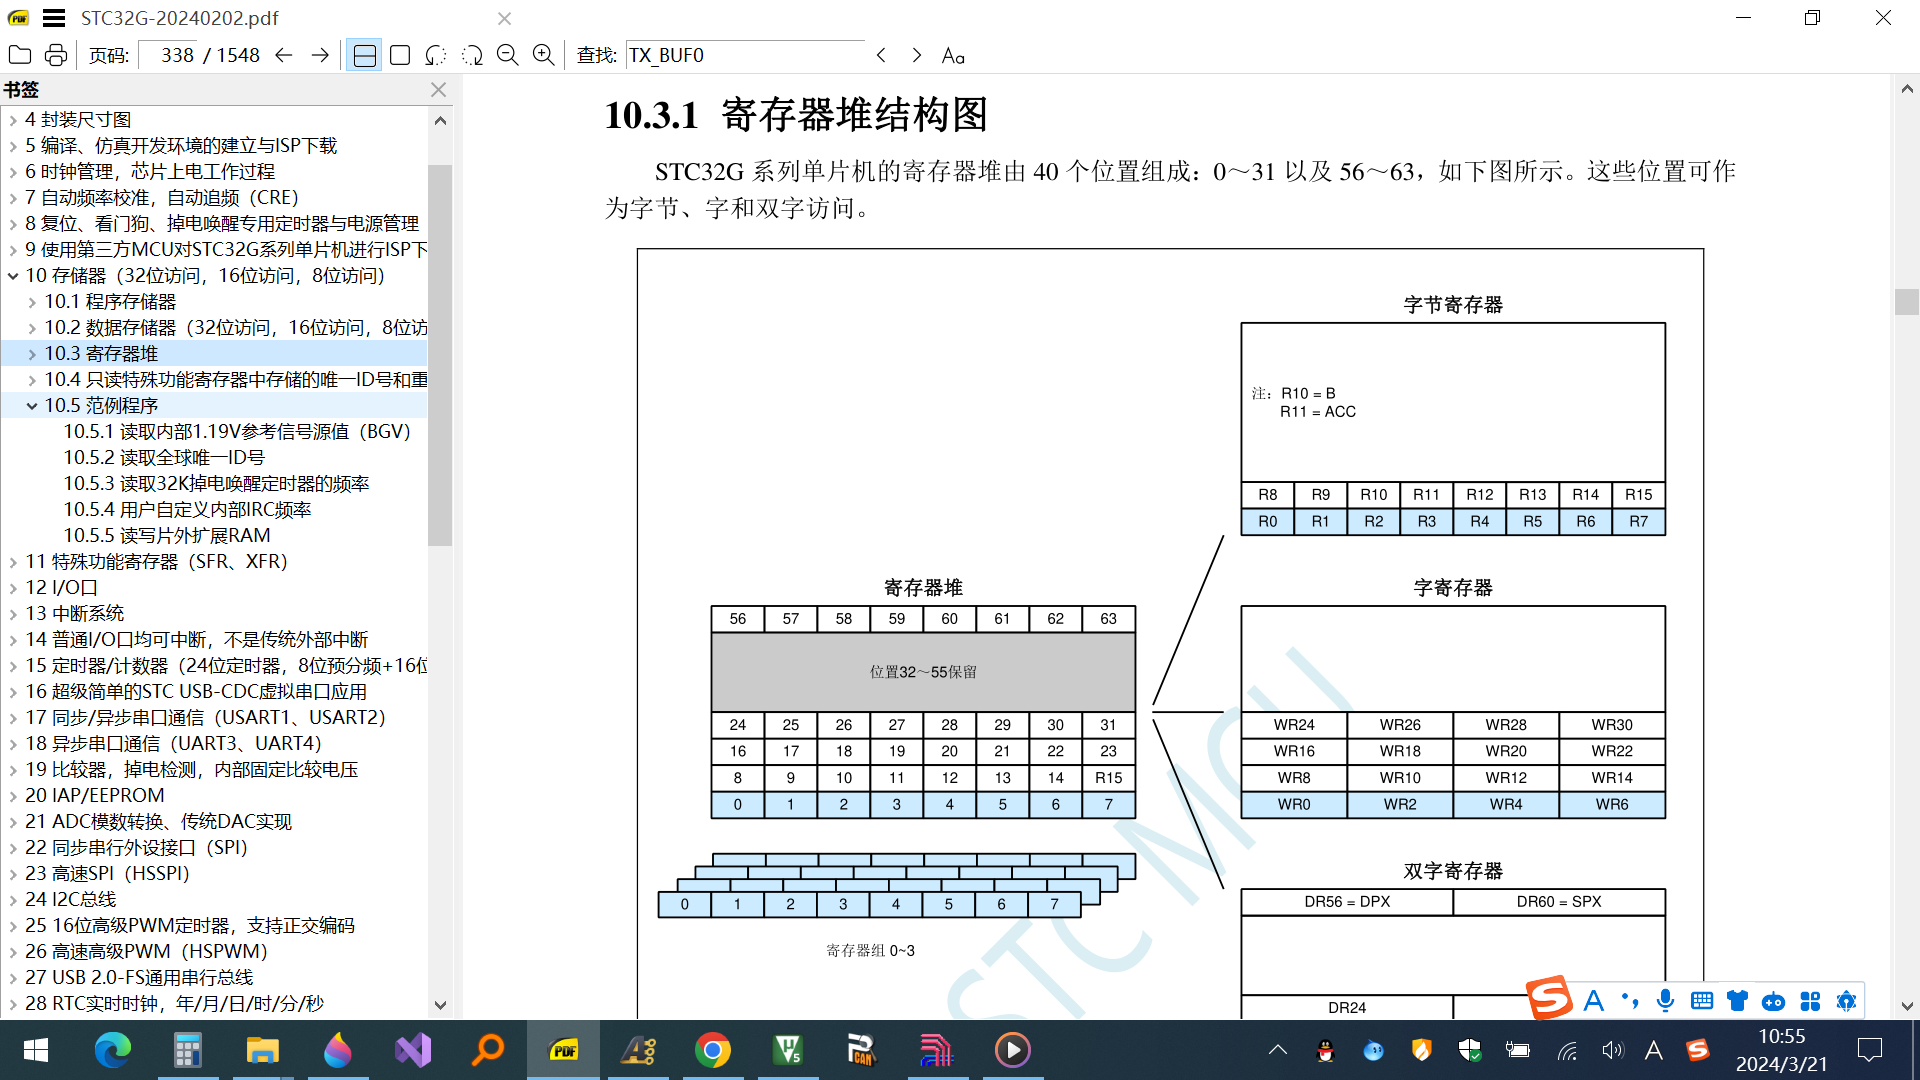
Task: Open a file with the folder icon
Action: click(x=20, y=55)
